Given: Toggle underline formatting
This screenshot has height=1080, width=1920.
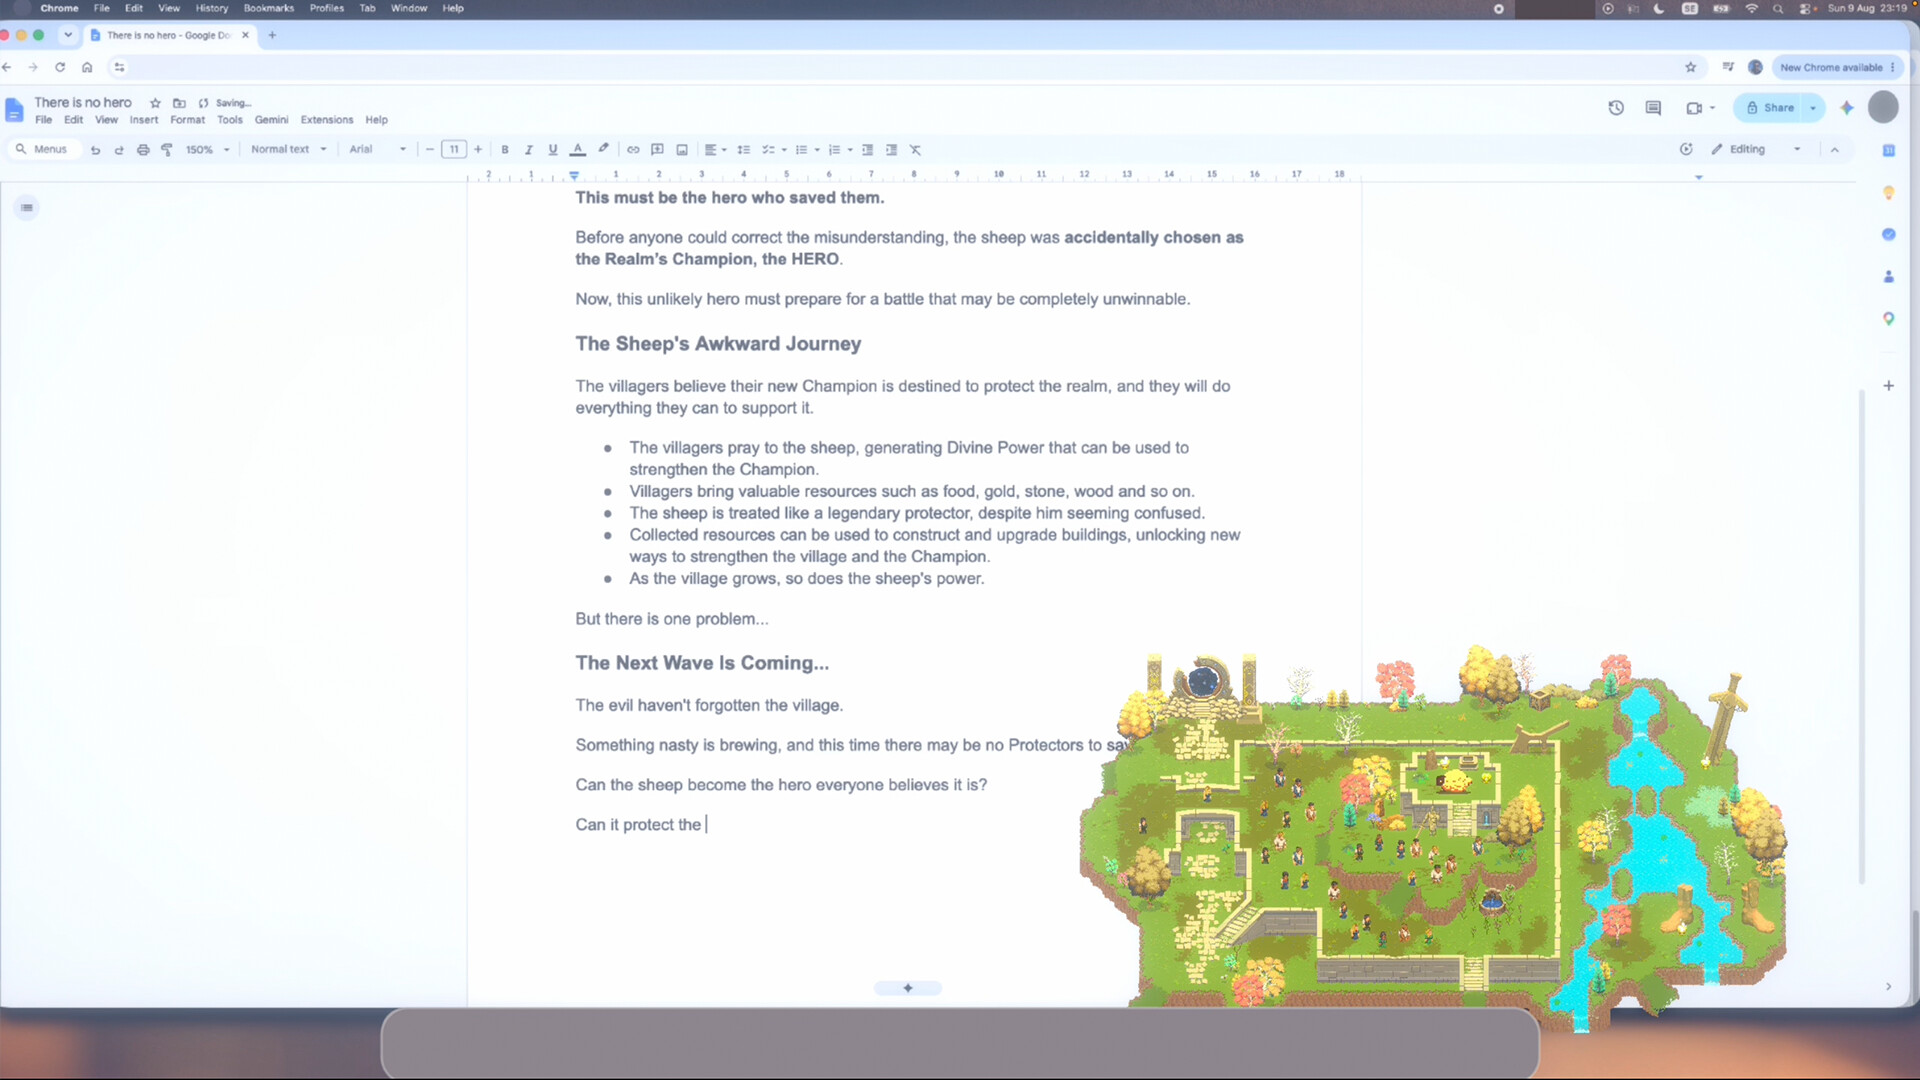Looking at the screenshot, I should (553, 150).
